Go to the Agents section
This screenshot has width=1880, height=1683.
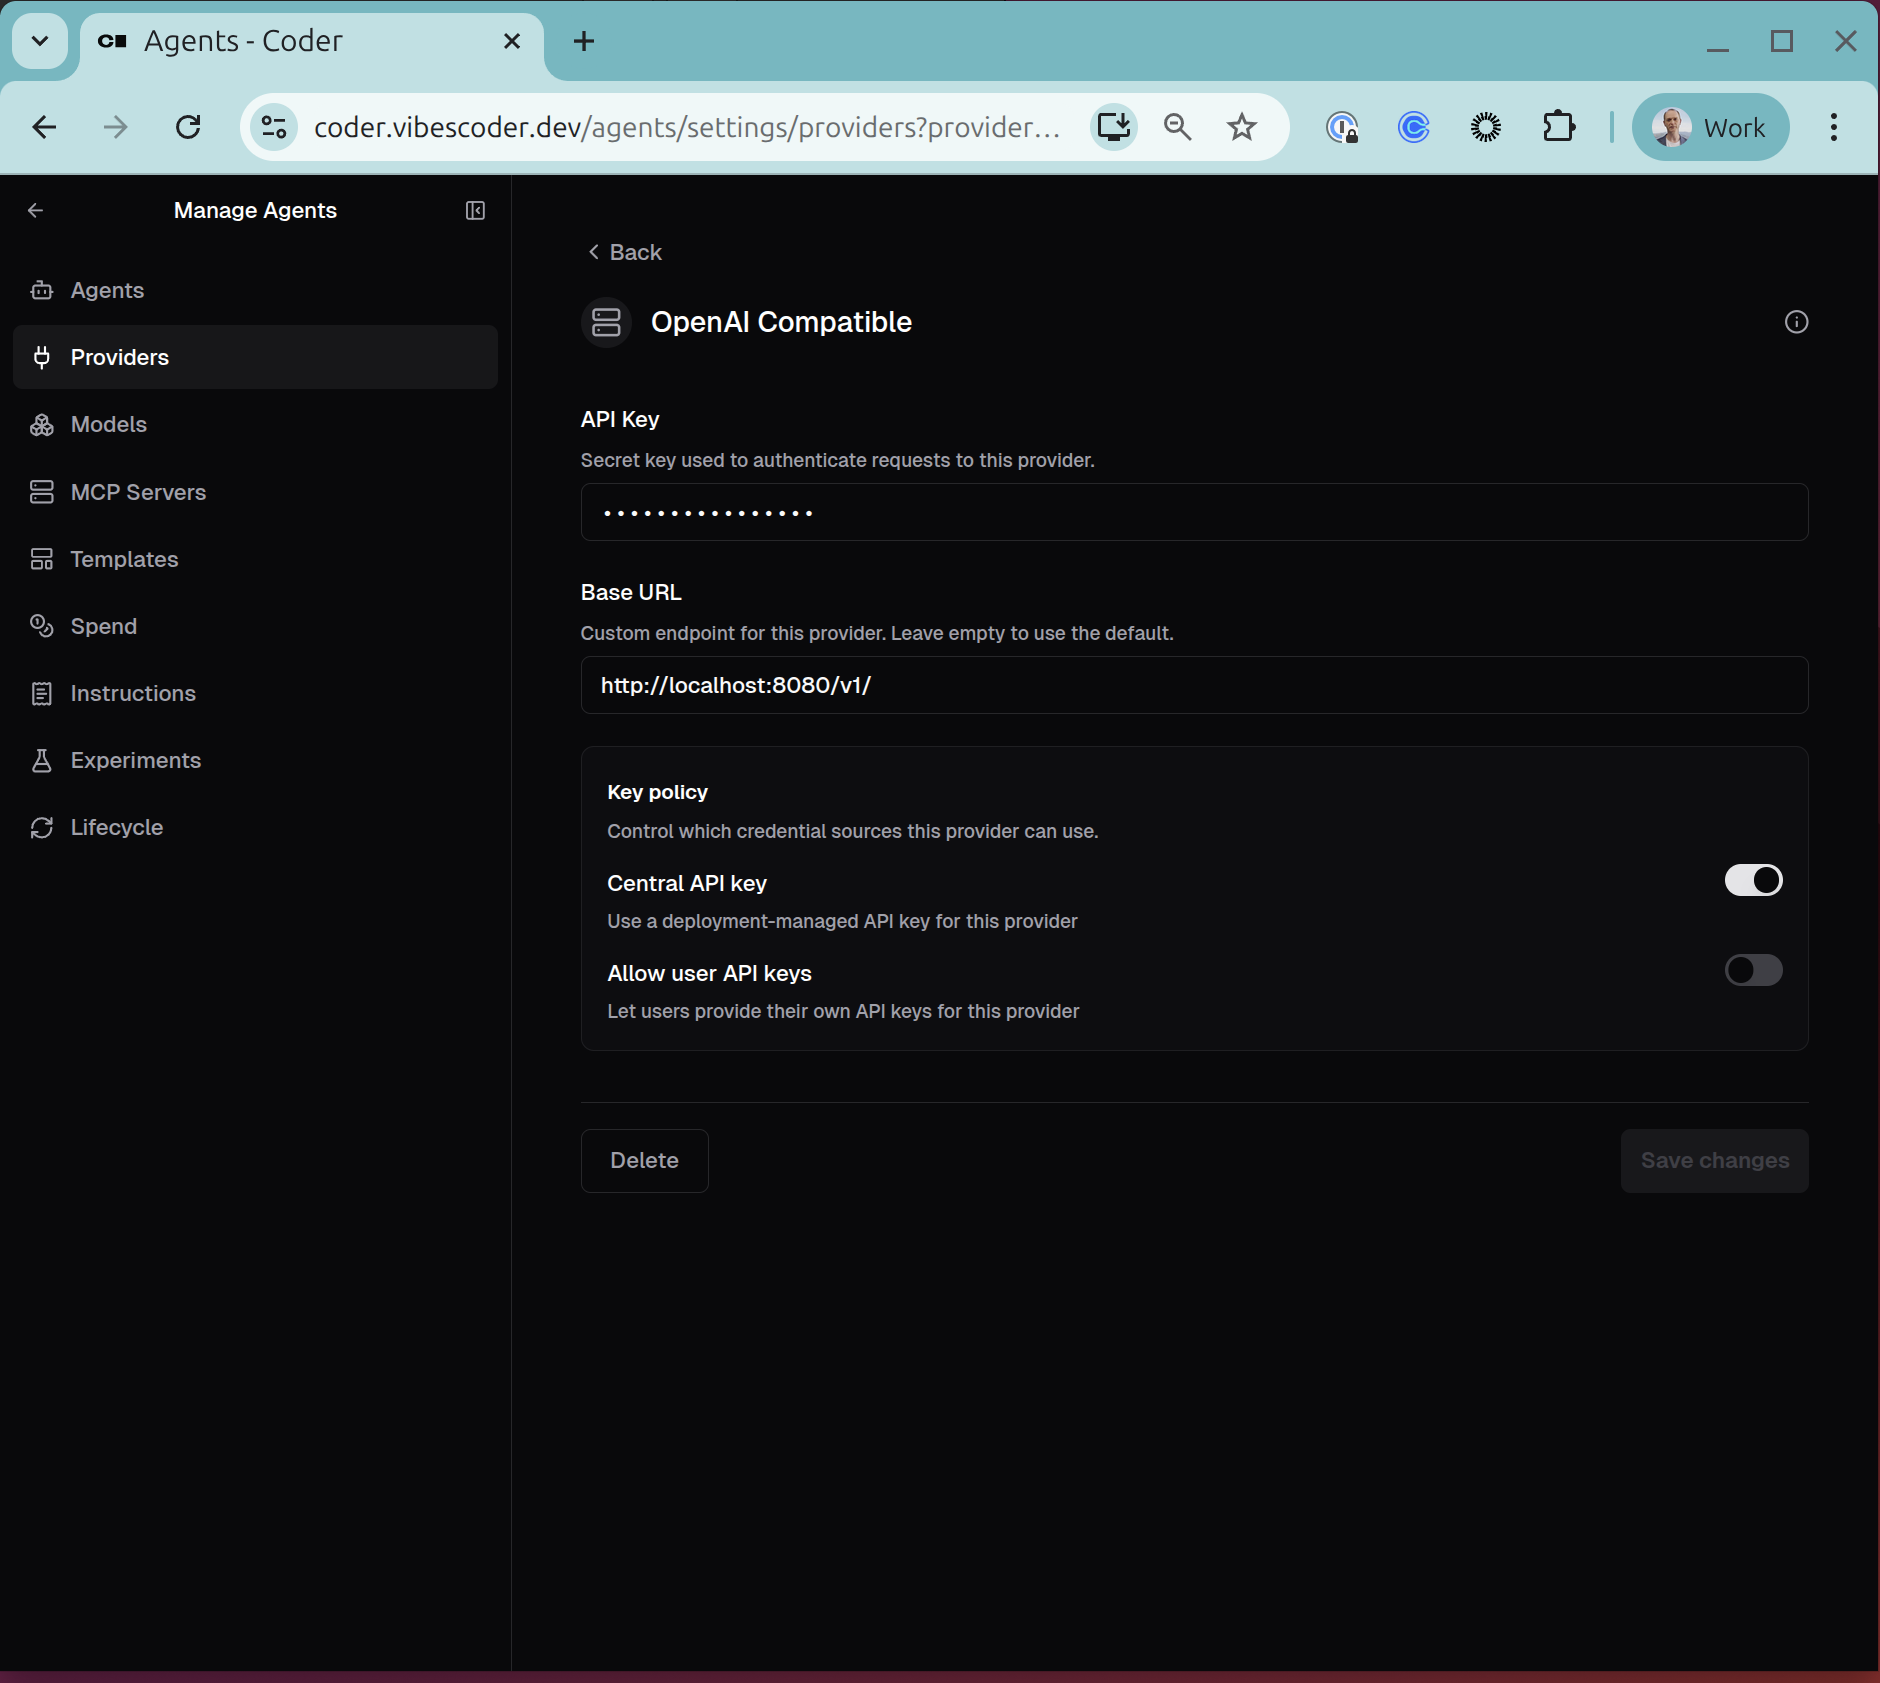point(255,290)
